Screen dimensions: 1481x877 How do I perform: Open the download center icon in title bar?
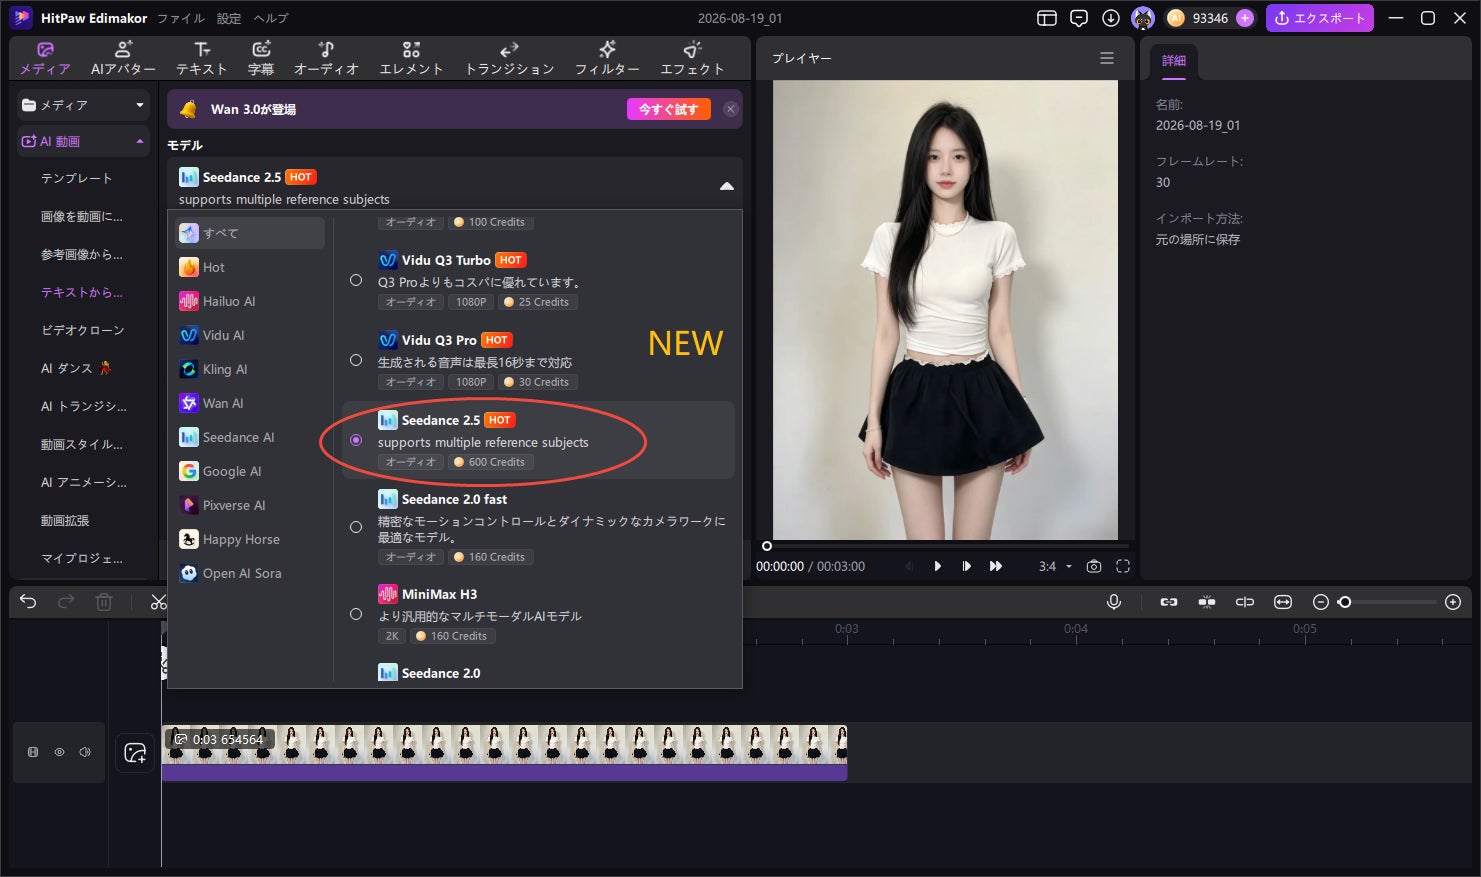[1111, 18]
